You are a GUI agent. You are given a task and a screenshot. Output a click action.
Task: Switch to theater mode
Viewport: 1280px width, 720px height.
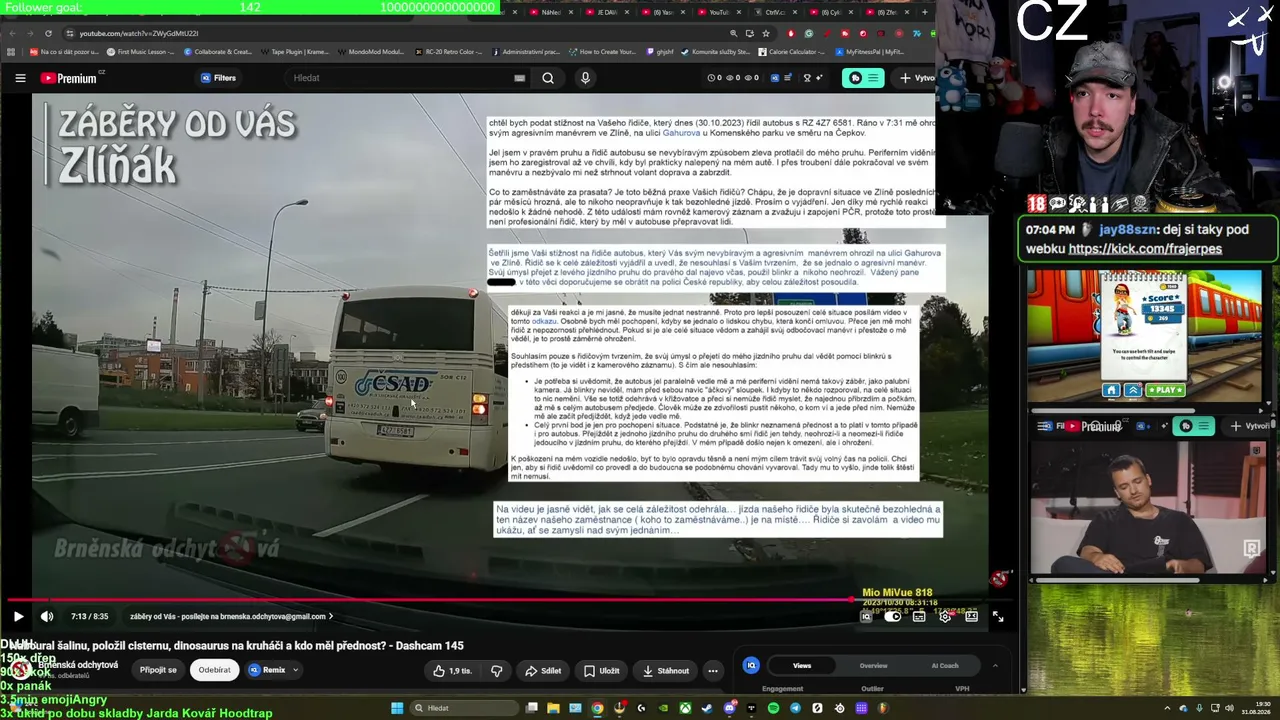[971, 616]
